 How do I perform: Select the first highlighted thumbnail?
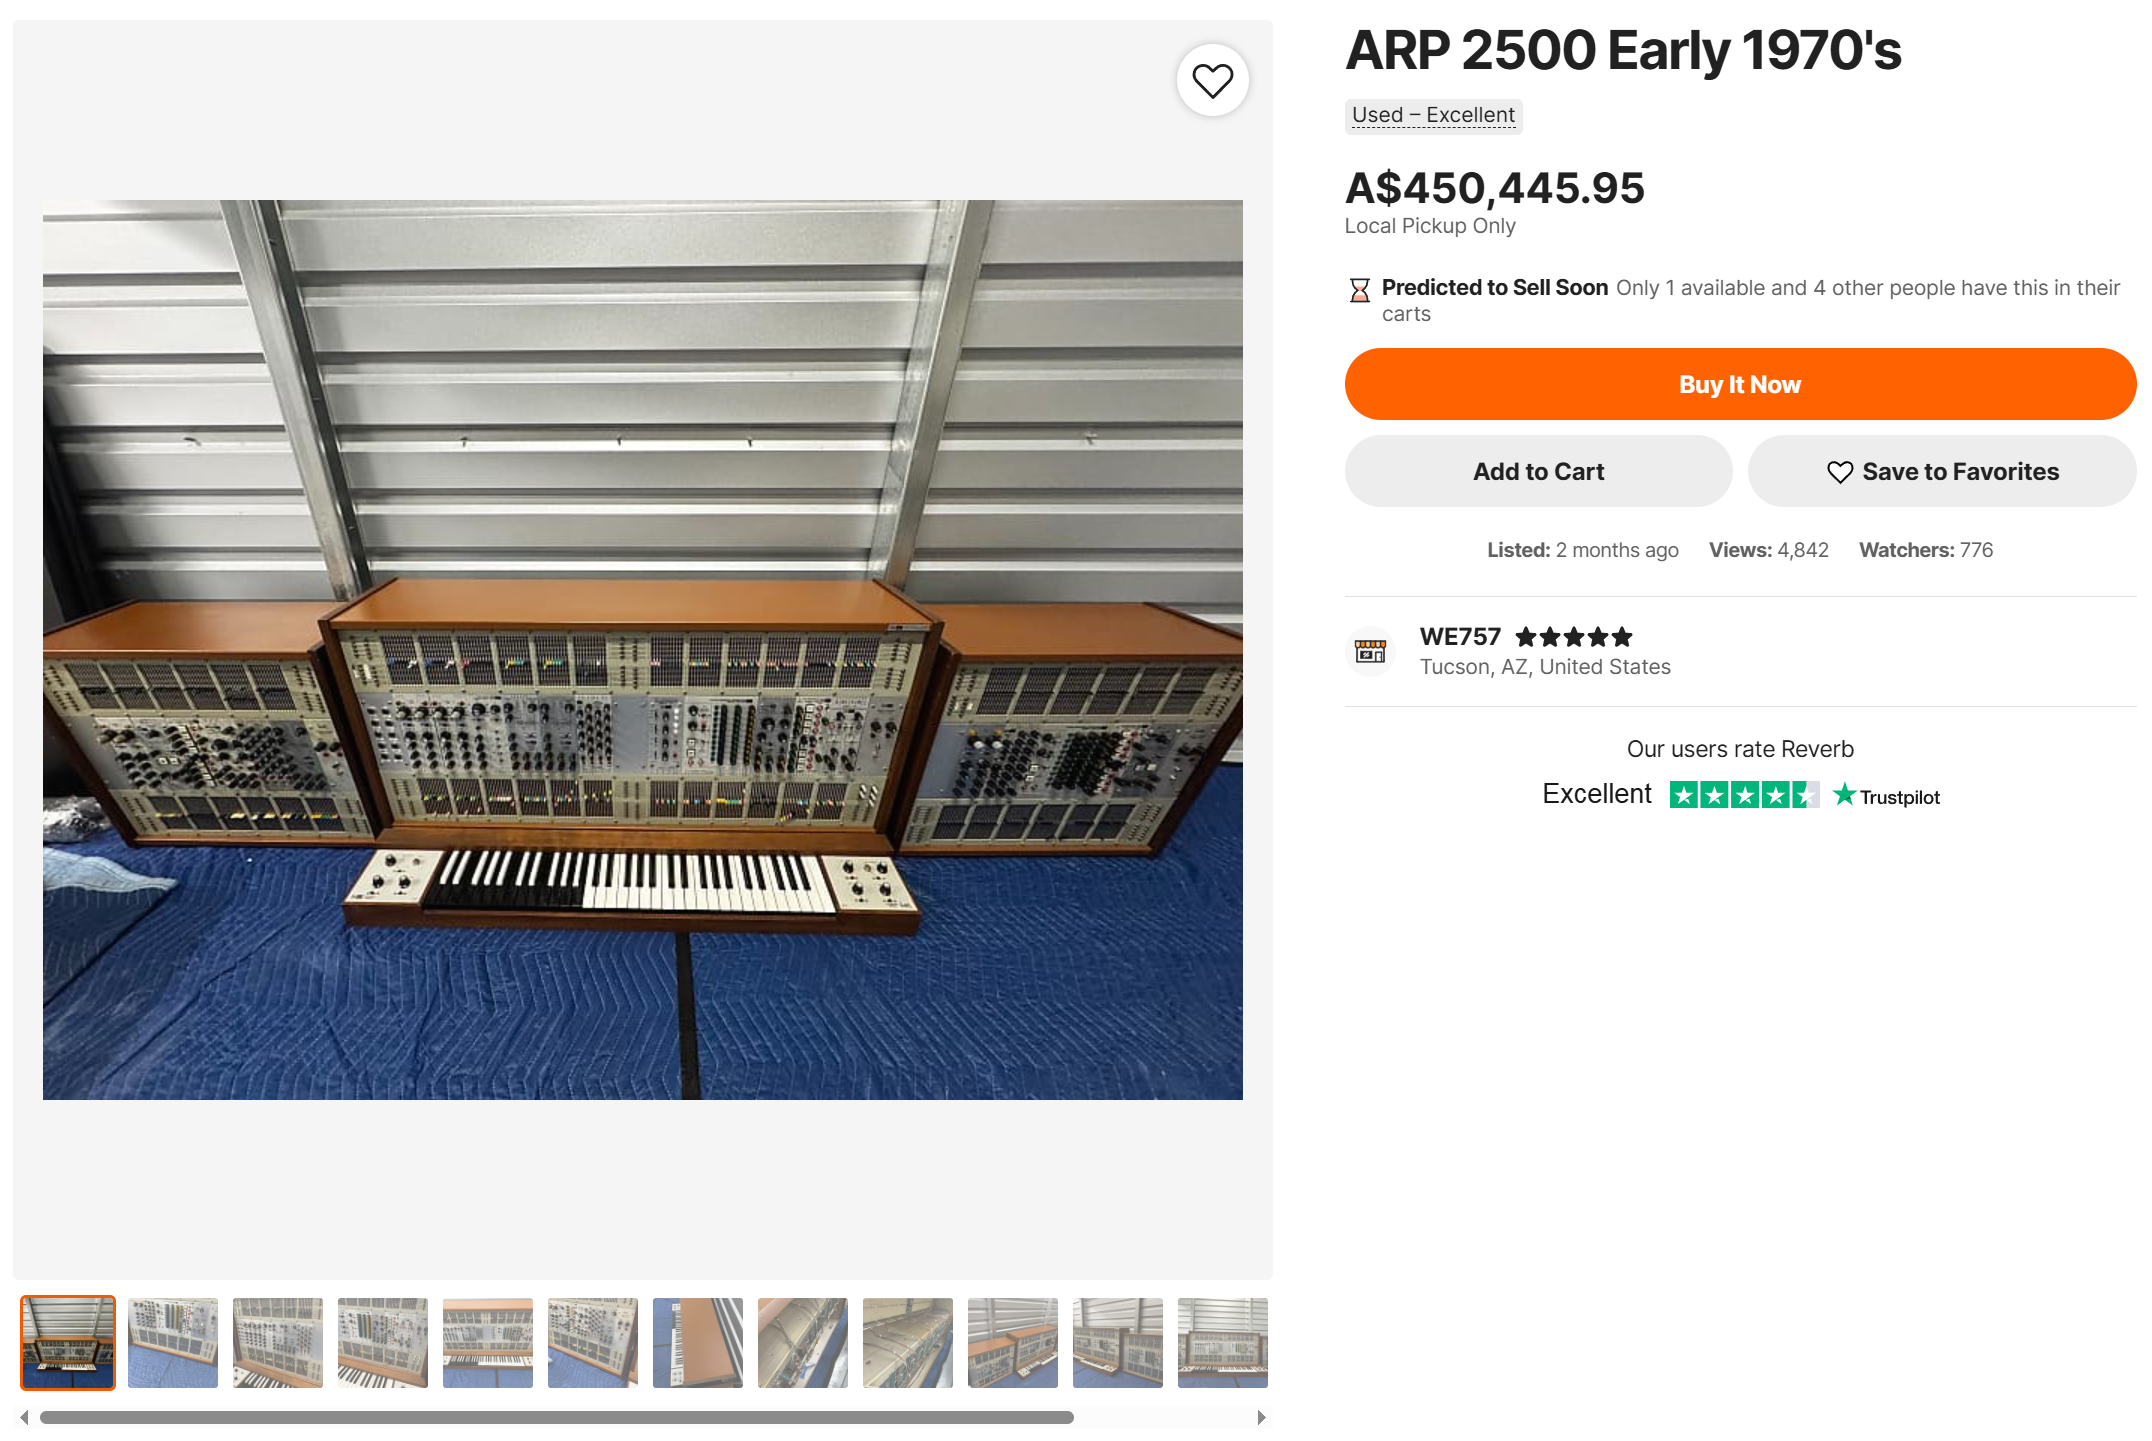[x=68, y=1342]
